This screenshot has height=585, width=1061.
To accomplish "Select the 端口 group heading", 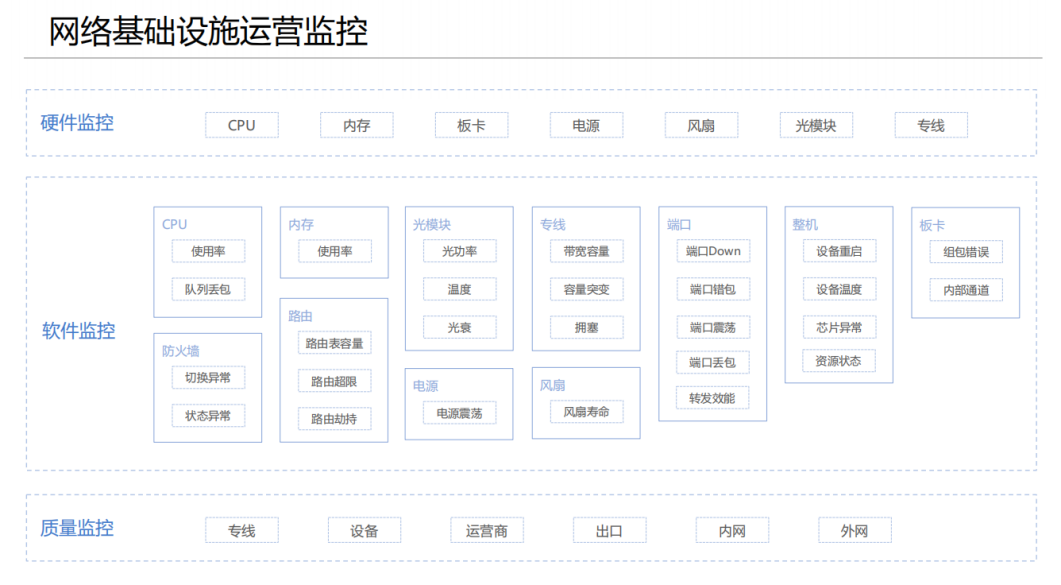I will [x=679, y=225].
